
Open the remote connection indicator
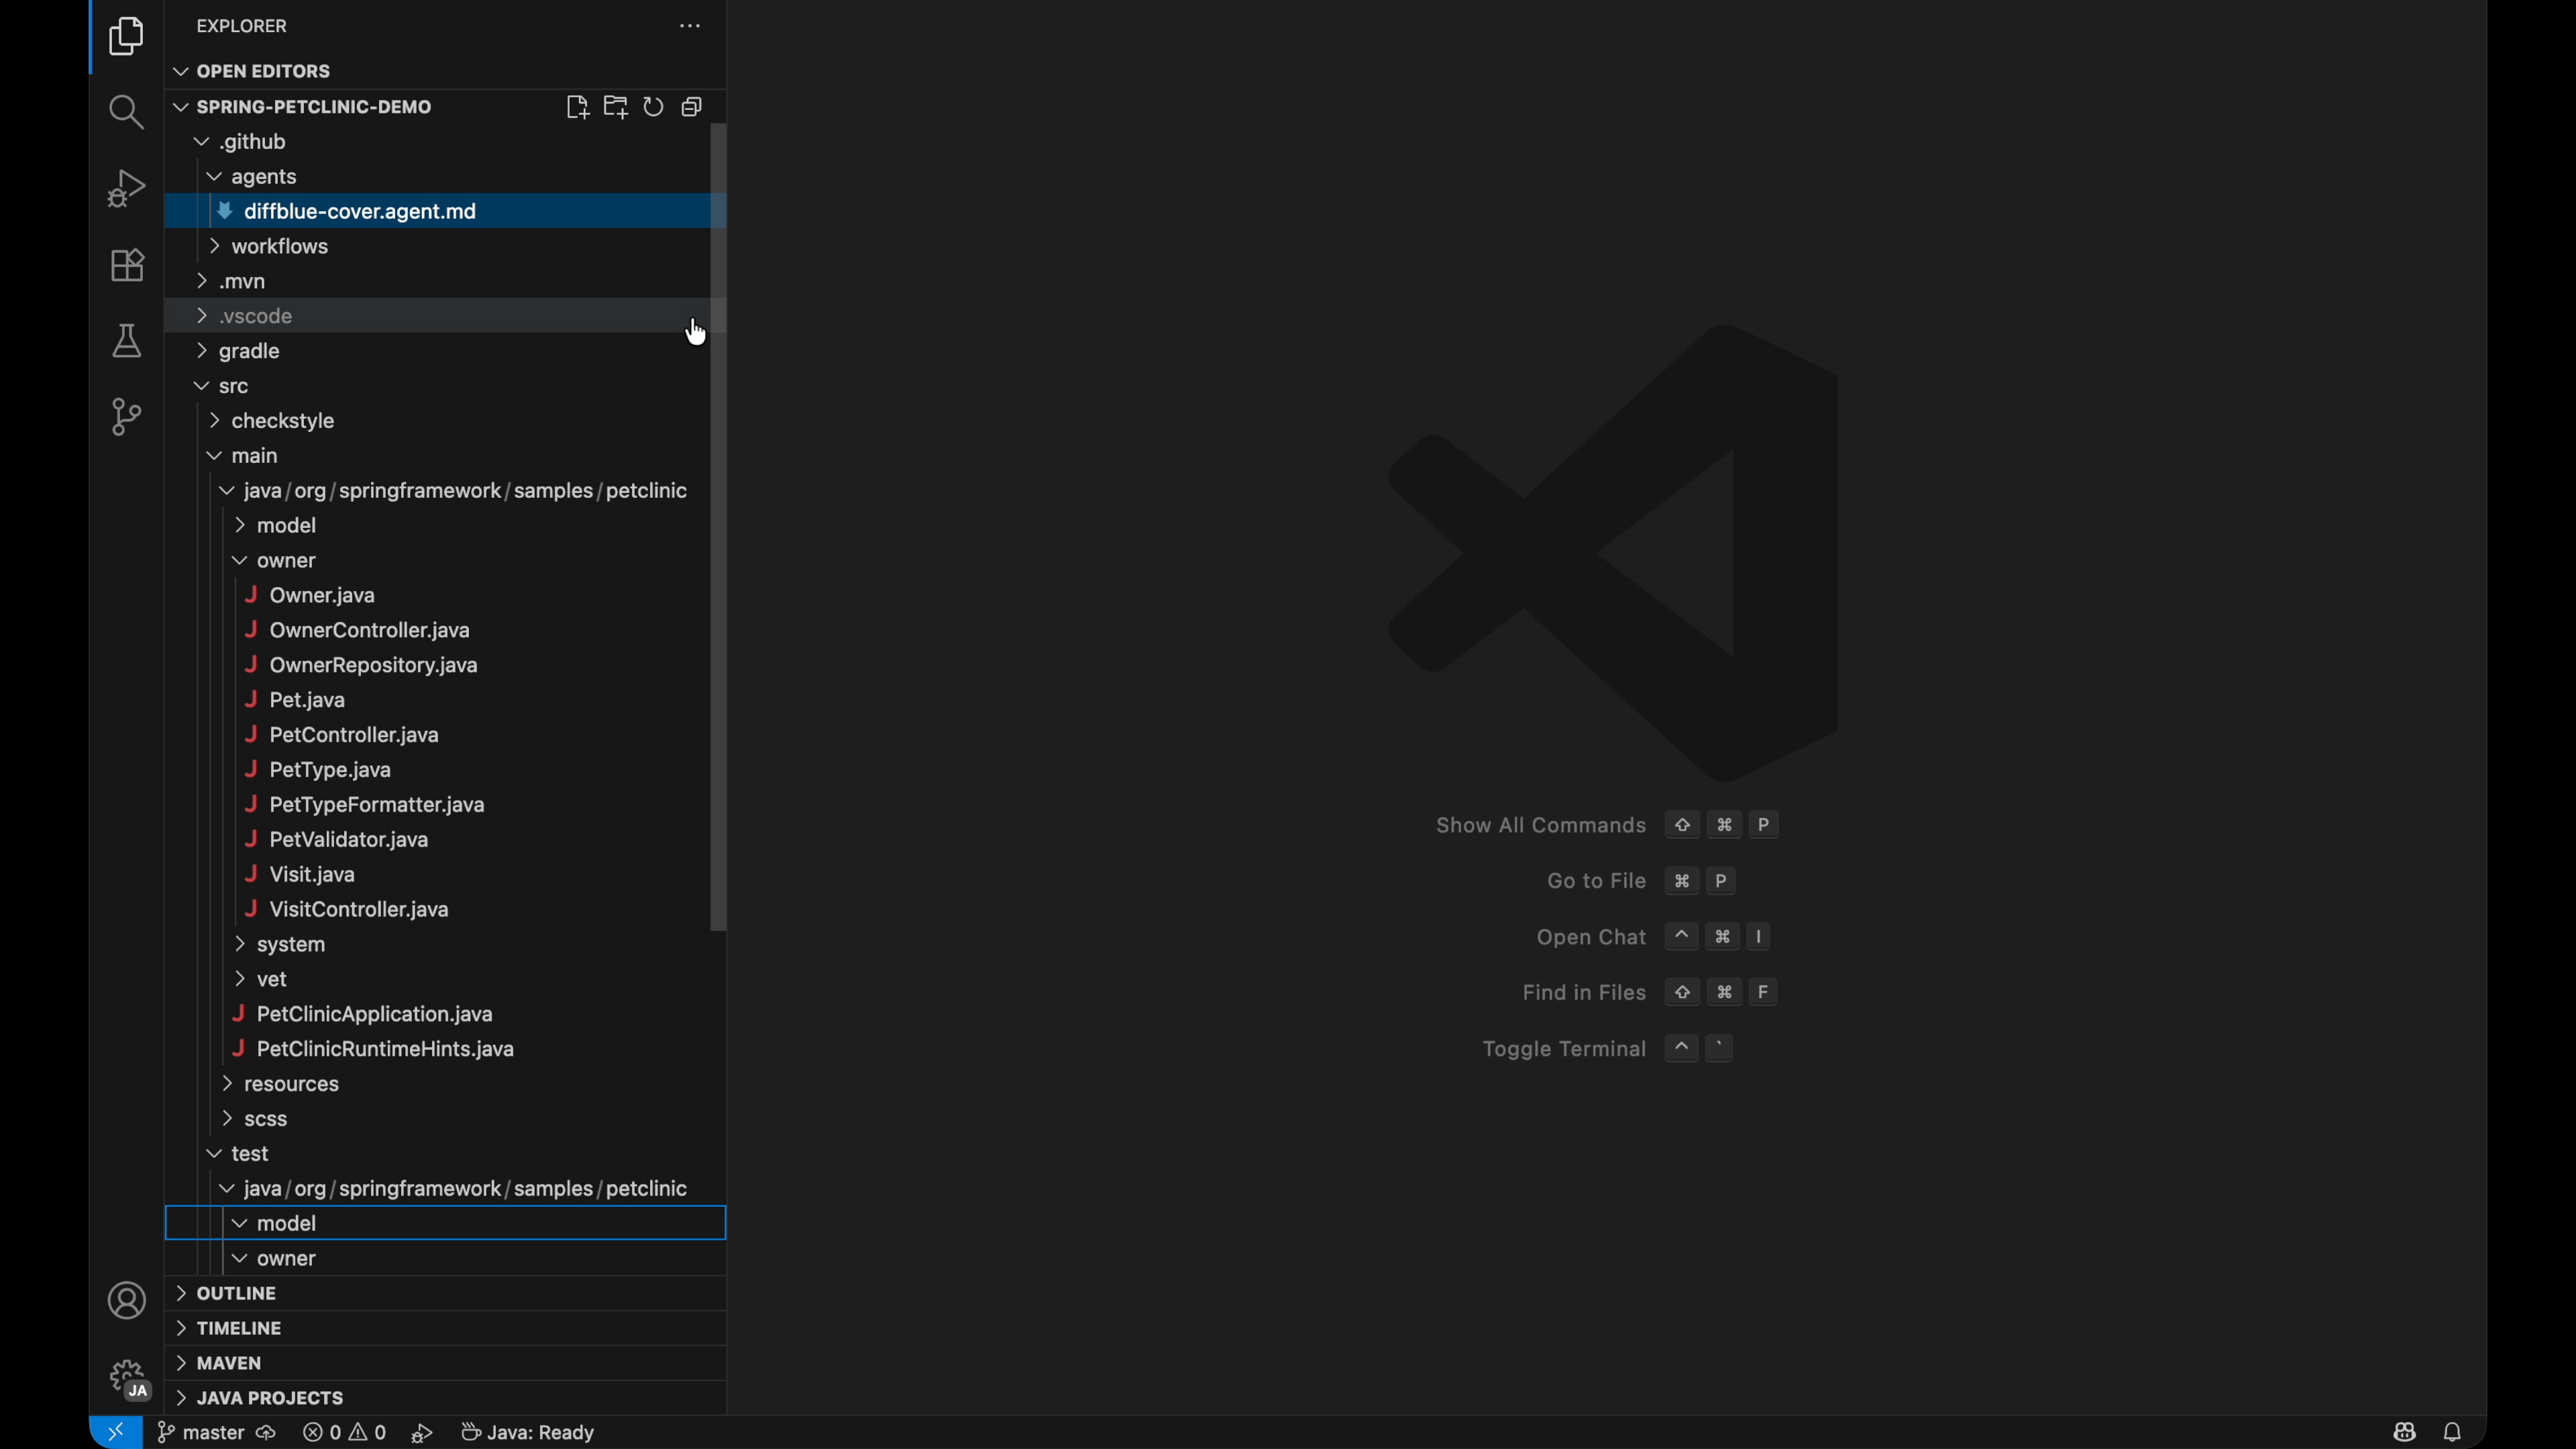point(115,1431)
